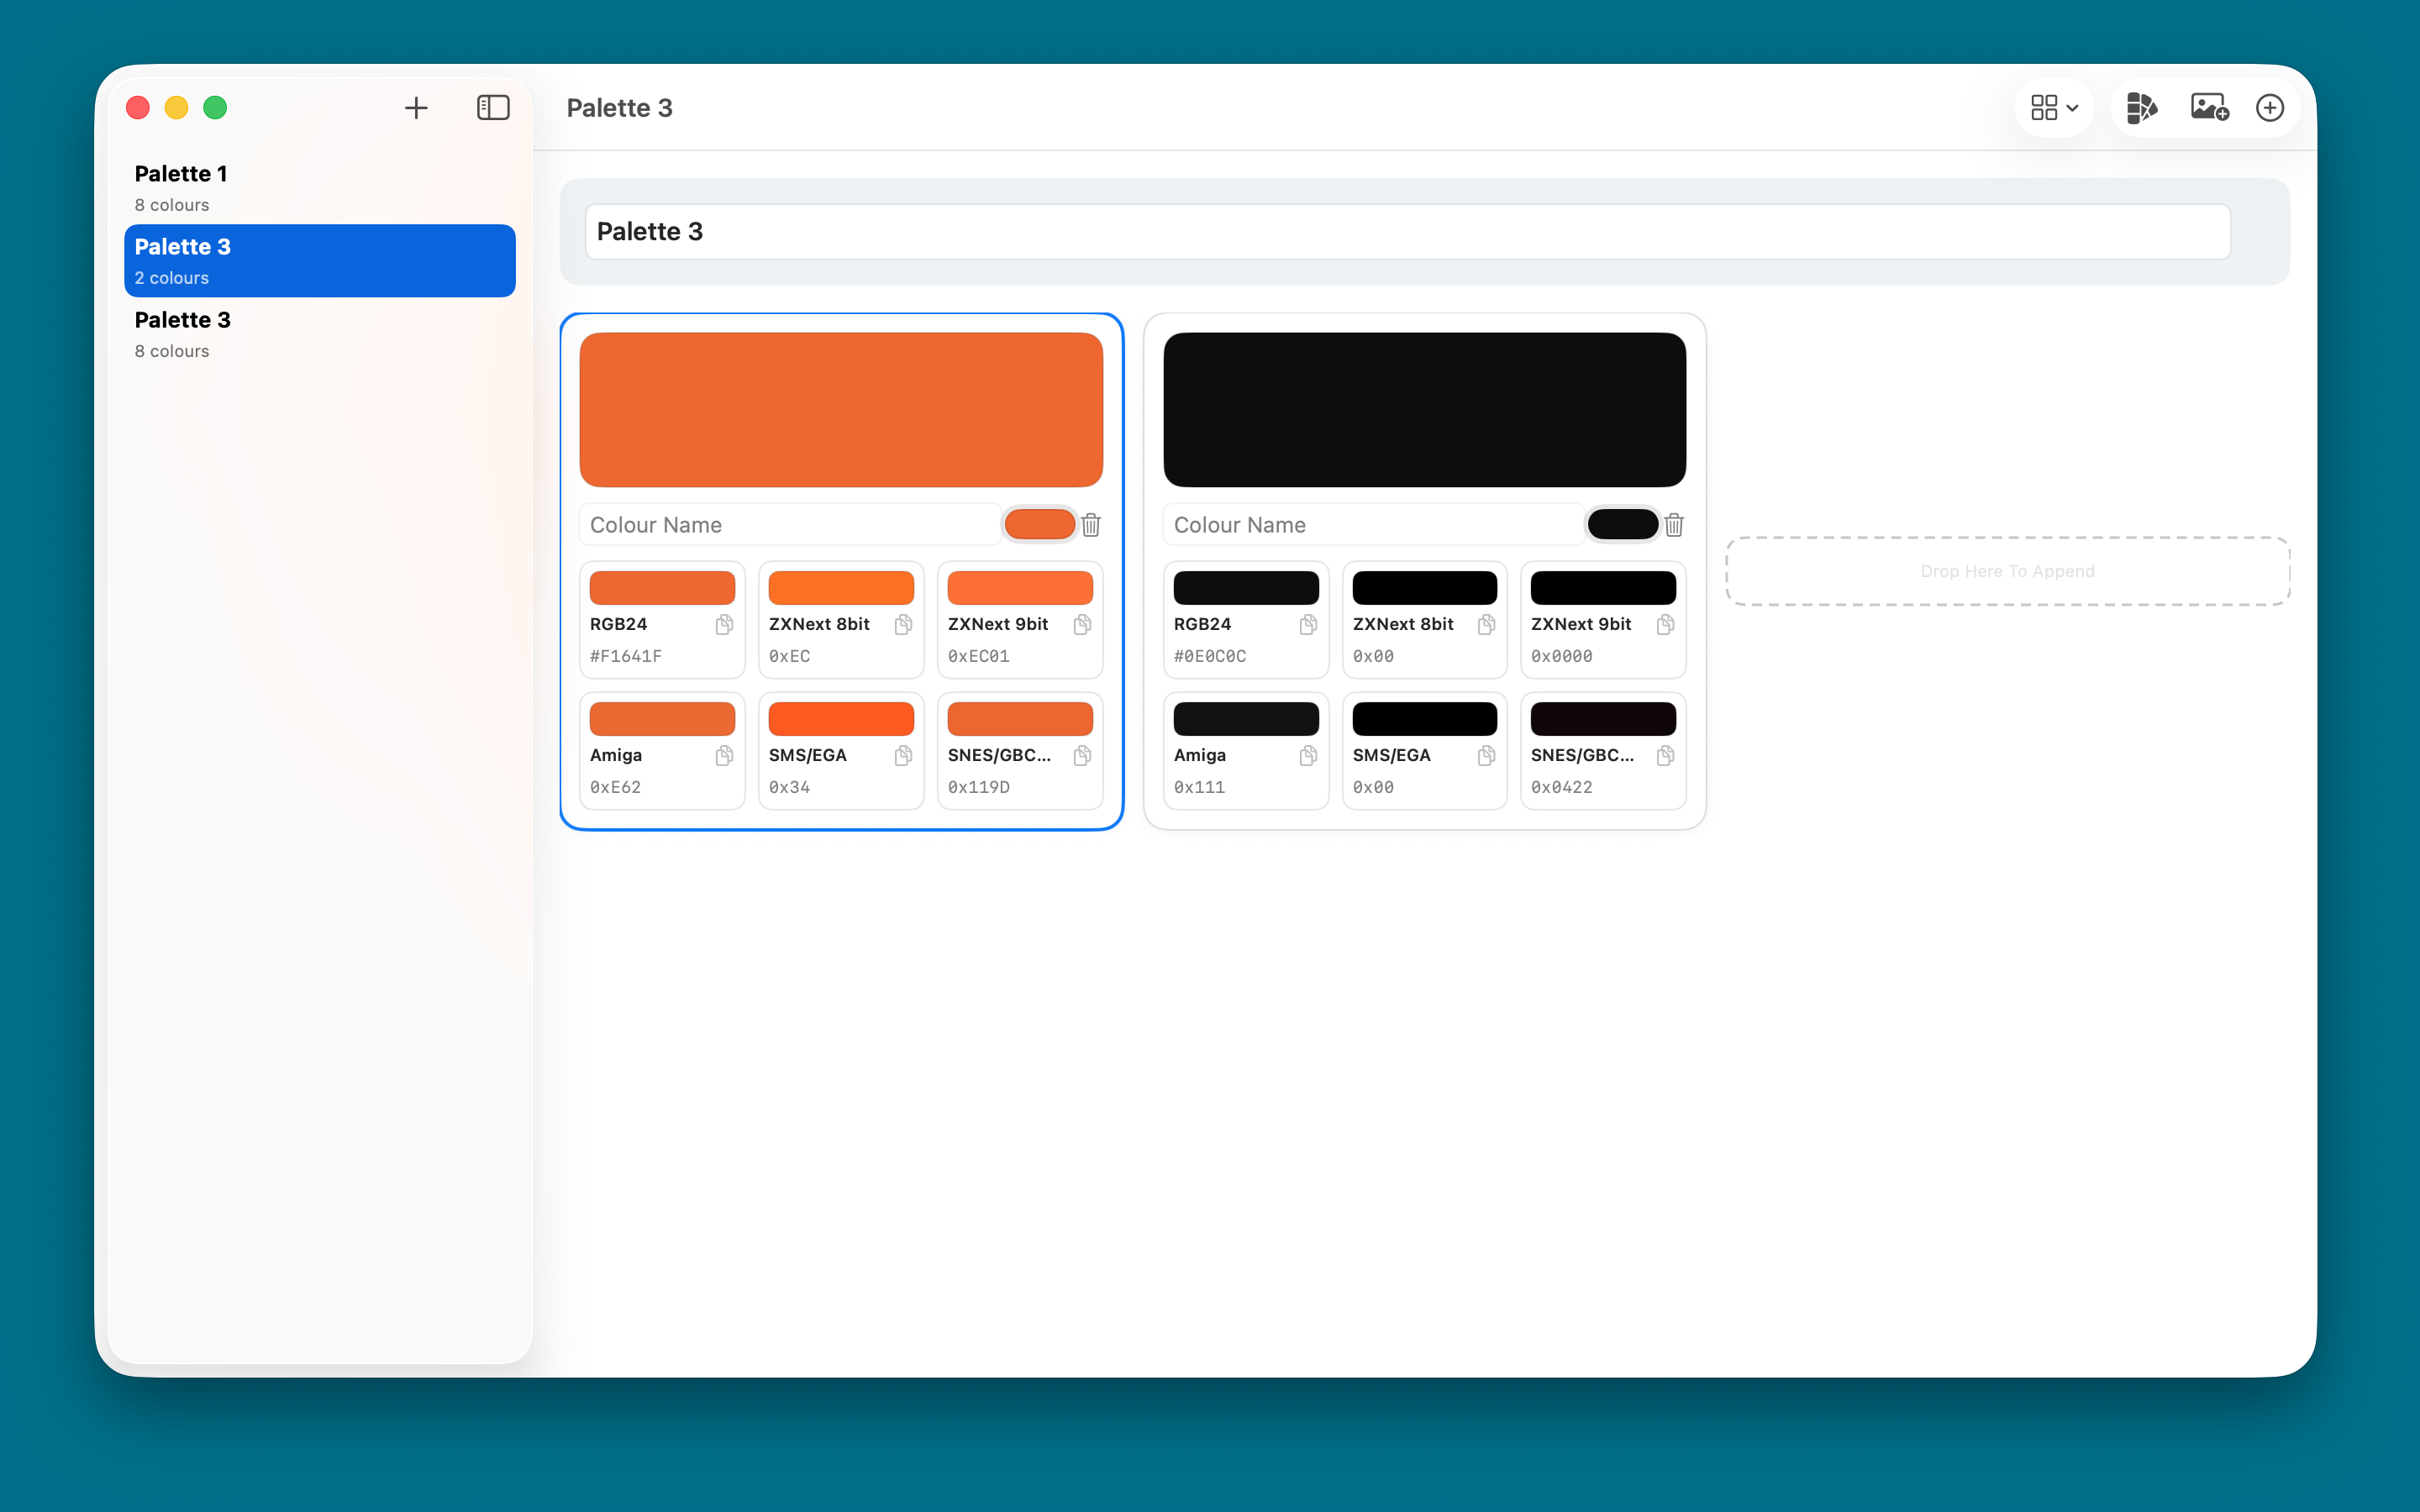The height and width of the screenshot is (1512, 2420).
Task: Open the orange colour picker well
Action: click(1039, 525)
